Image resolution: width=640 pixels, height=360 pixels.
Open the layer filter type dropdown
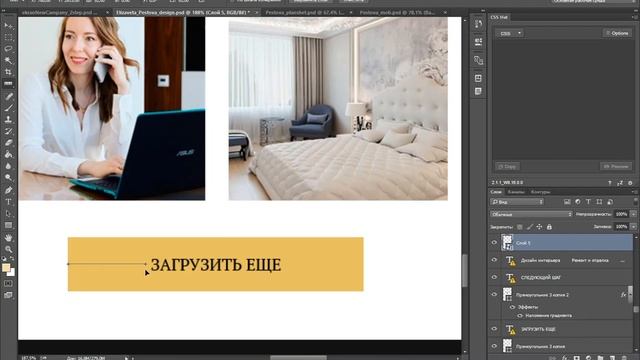pos(517,202)
